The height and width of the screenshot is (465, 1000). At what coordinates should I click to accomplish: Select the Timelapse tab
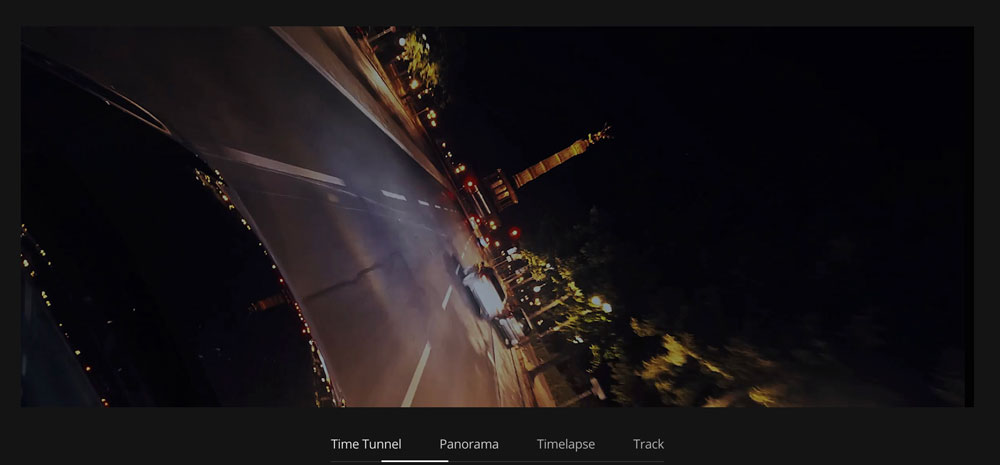566,444
